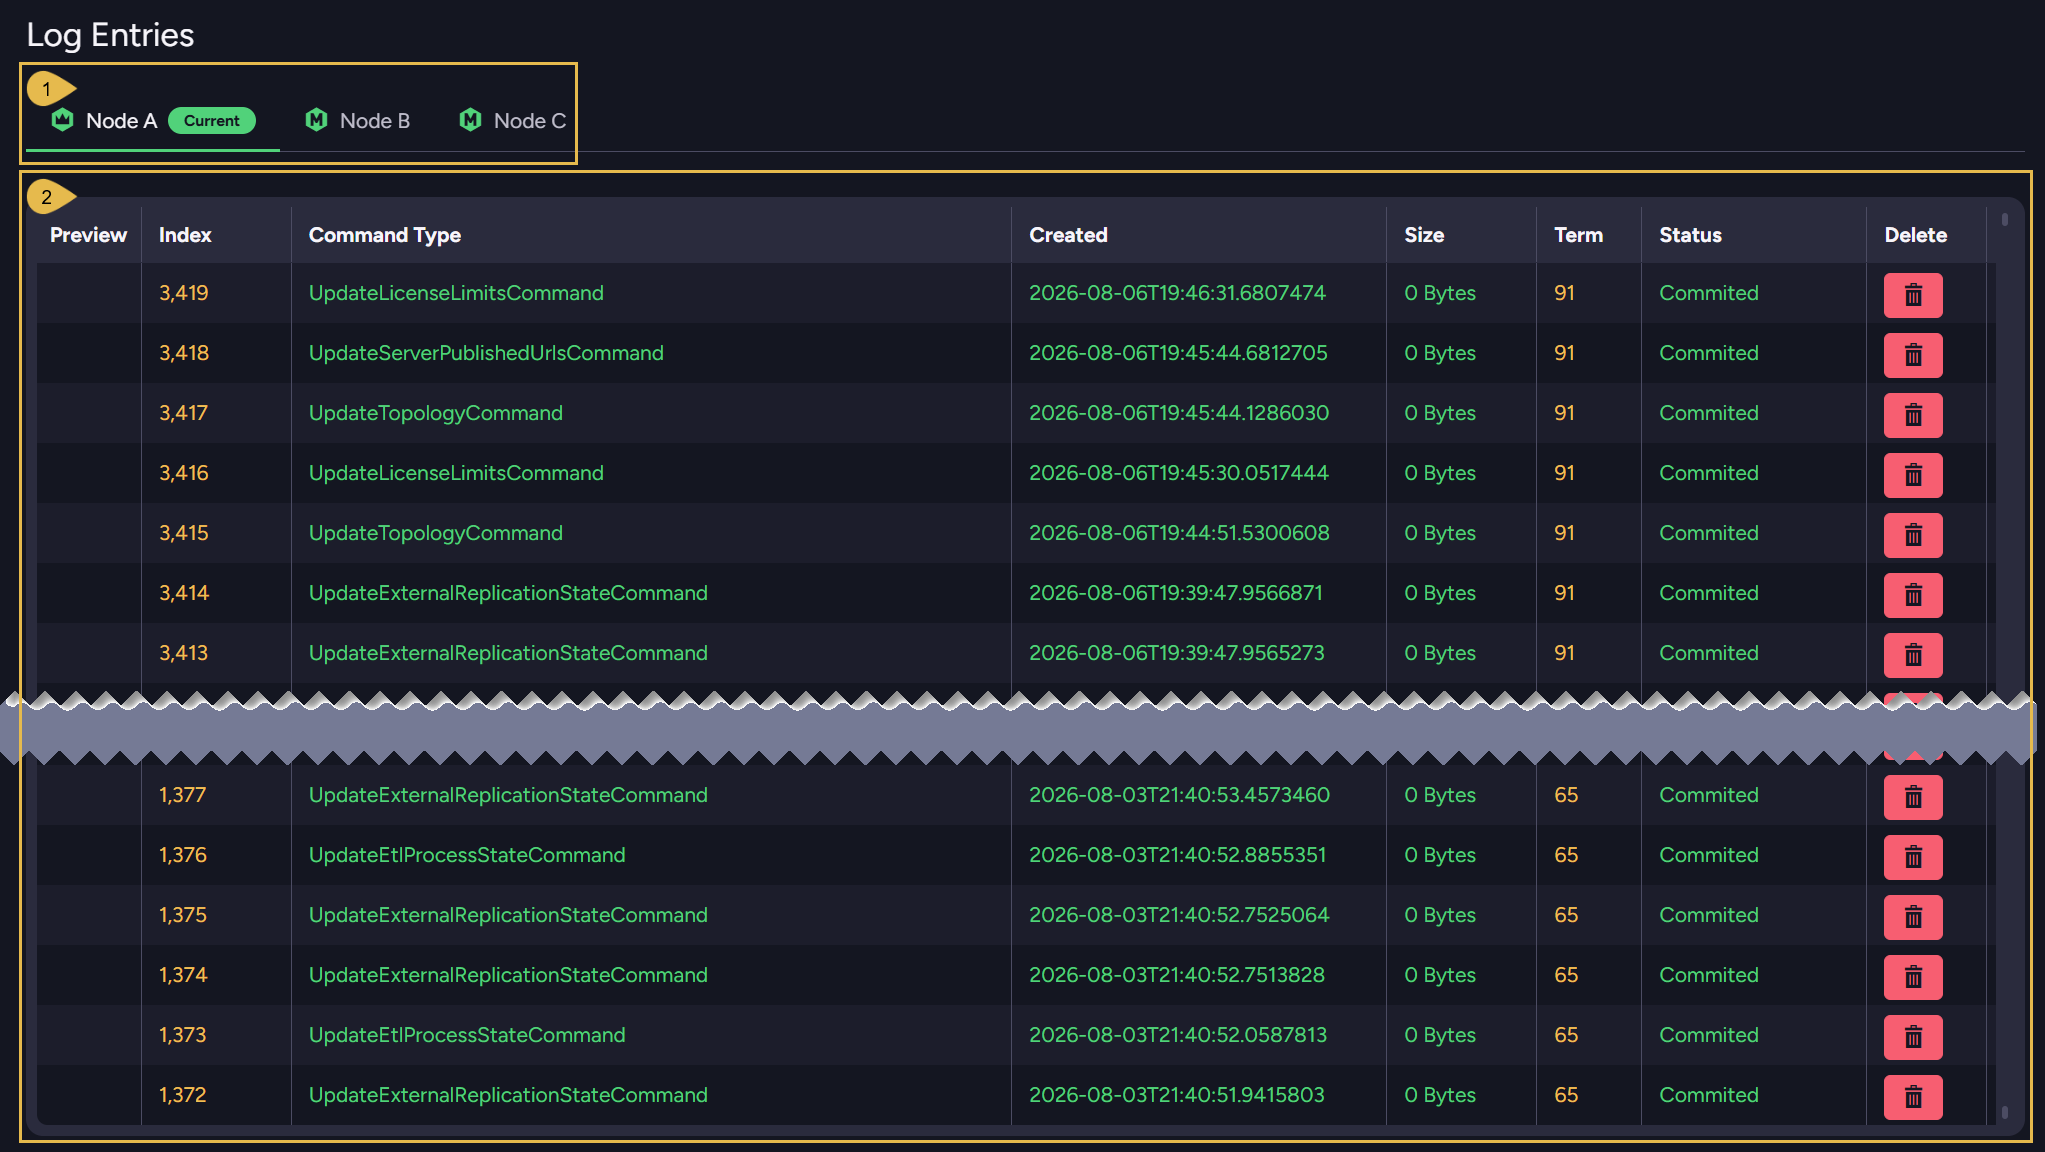Delete log entry 3,413

(1913, 655)
